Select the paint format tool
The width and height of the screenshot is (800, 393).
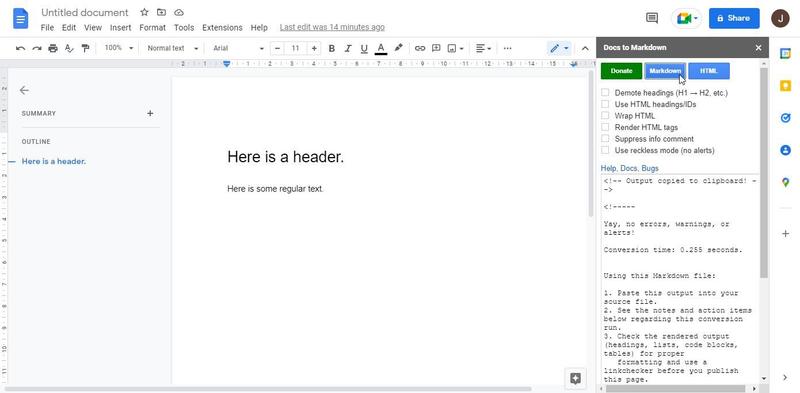tap(85, 48)
